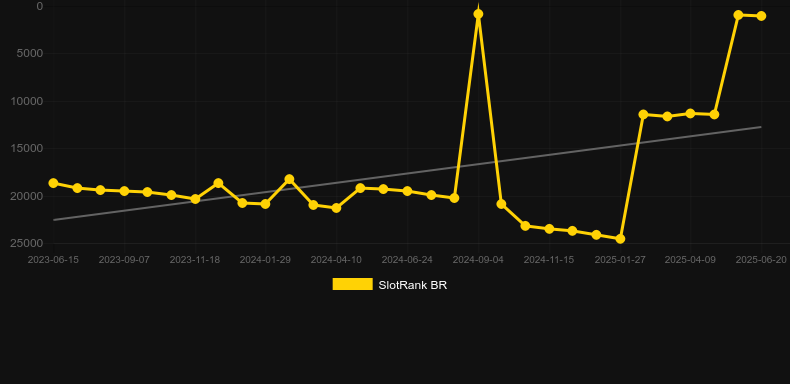Viewport: 790px width, 384px height.
Task: Click the x-axis label 2023-06-15
Action: pyautogui.click(x=53, y=260)
